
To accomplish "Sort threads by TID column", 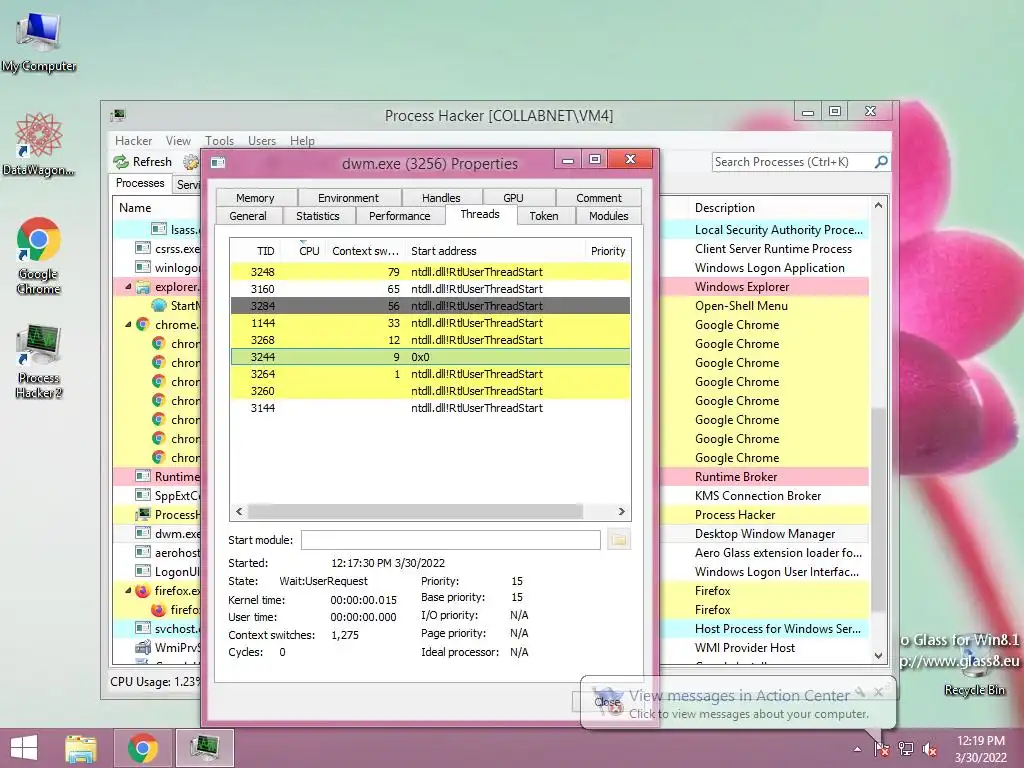I will click(x=256, y=251).
